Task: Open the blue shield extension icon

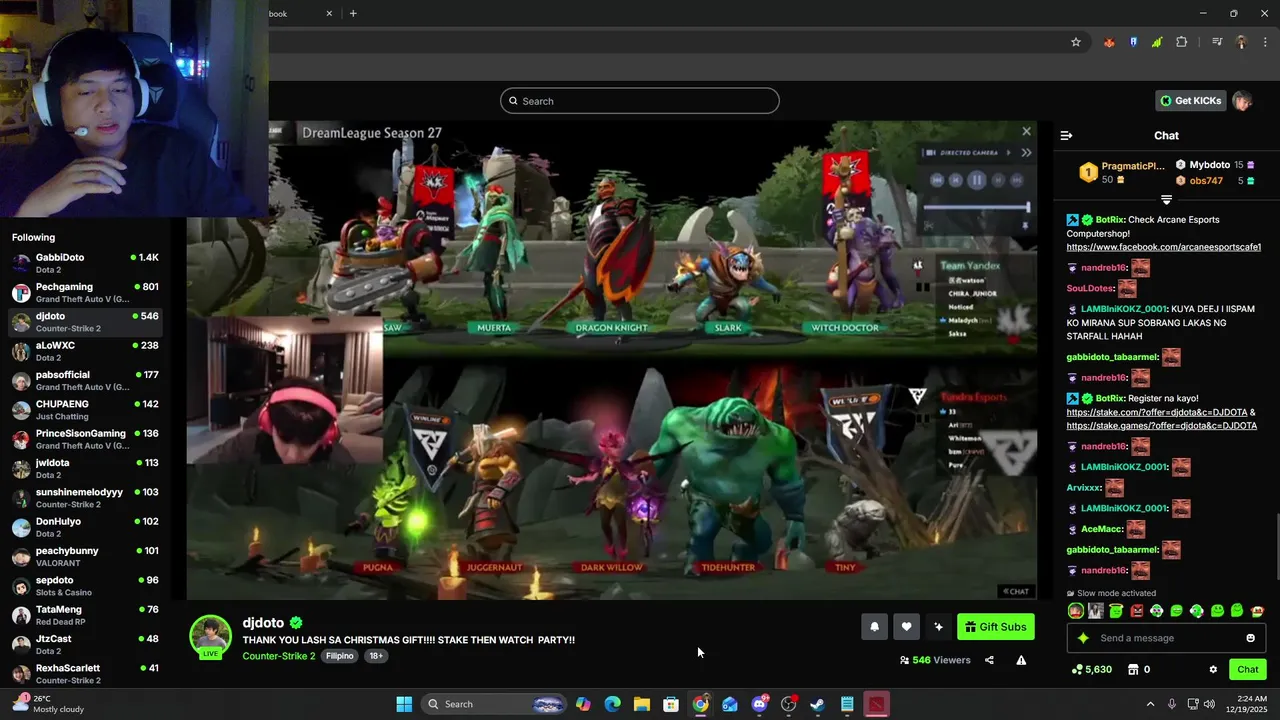Action: [1133, 42]
